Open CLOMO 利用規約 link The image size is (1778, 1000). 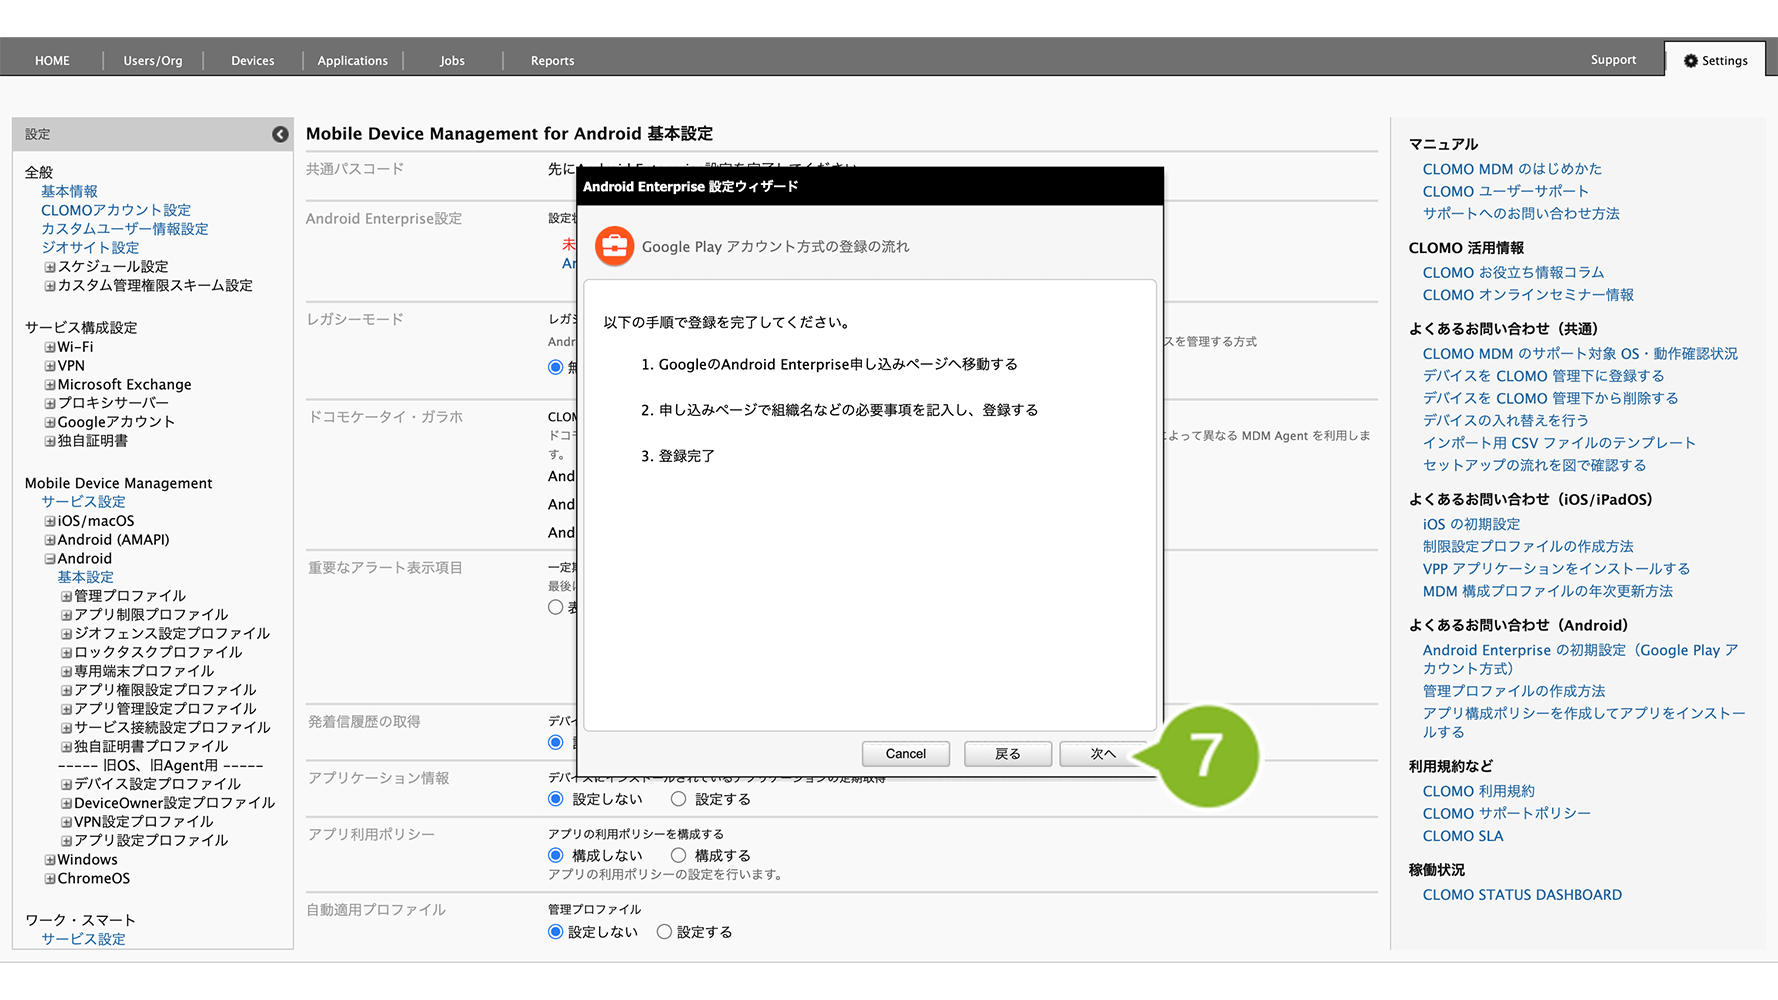tap(1478, 791)
